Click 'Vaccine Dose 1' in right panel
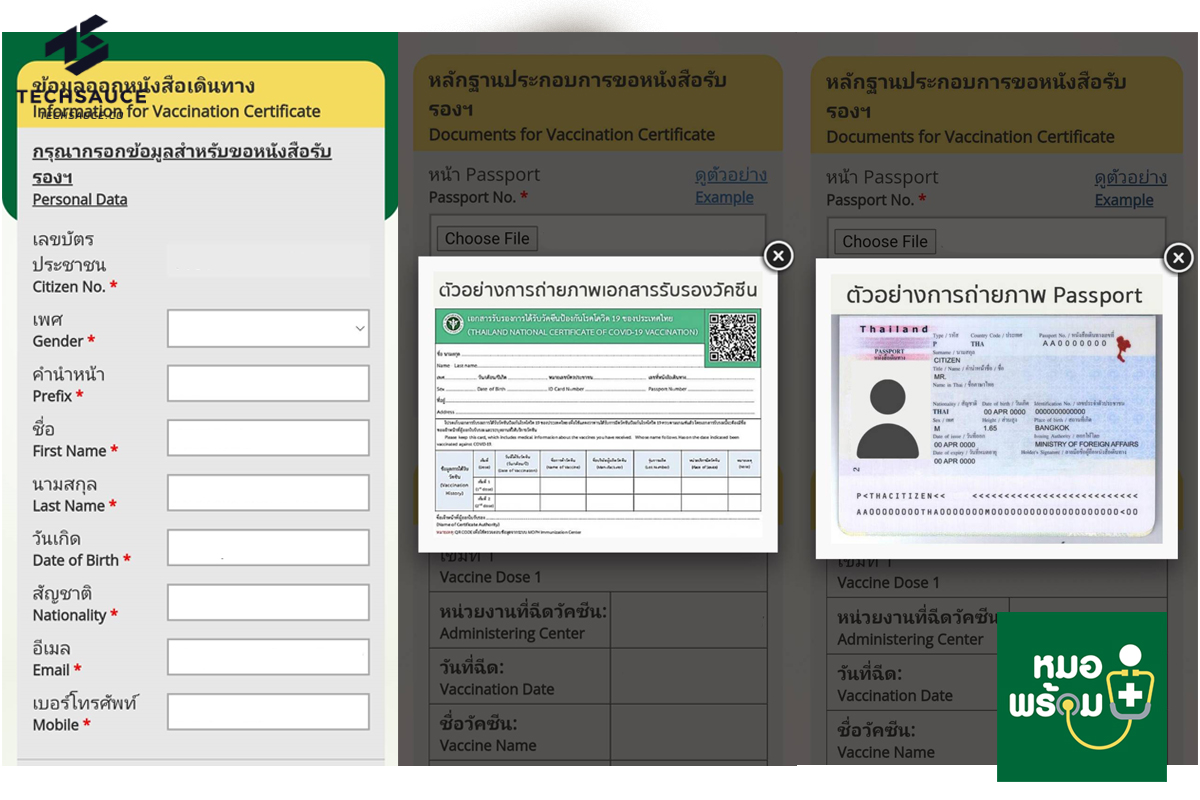Screen dimensions: 1200x800 click(x=889, y=582)
